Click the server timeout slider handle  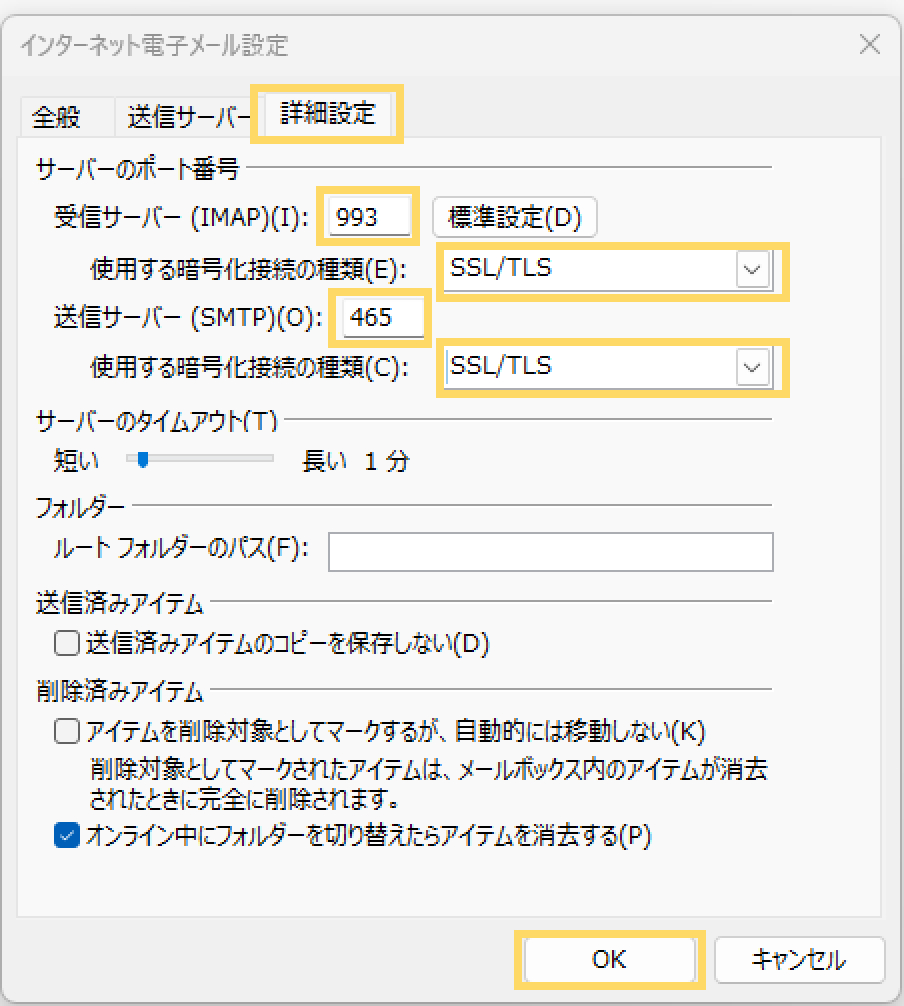[144, 460]
